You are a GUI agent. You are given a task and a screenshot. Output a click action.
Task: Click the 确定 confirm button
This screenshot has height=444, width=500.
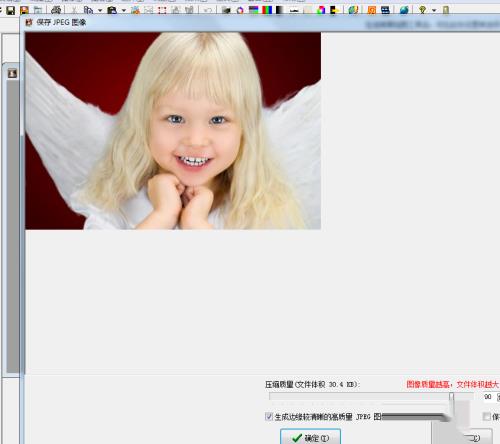click(310, 437)
